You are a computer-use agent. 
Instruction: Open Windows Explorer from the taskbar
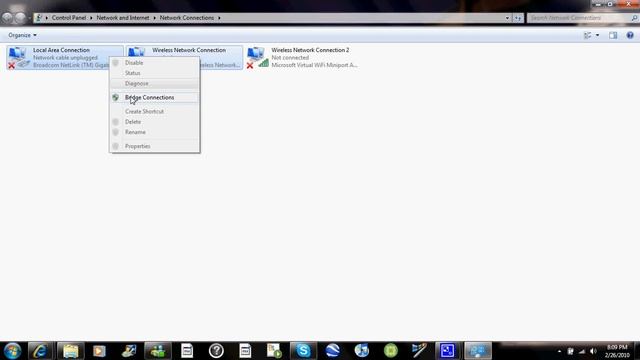(70, 351)
